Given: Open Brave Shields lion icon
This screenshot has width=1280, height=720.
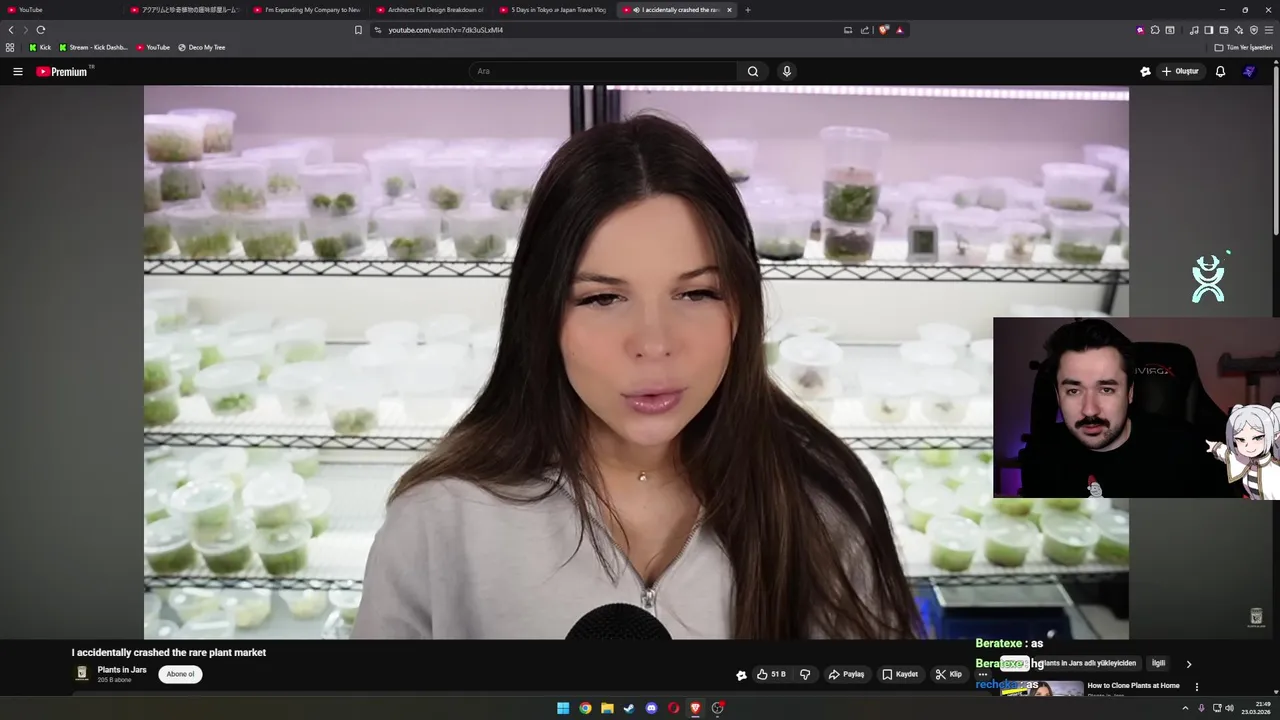Looking at the screenshot, I should (883, 30).
